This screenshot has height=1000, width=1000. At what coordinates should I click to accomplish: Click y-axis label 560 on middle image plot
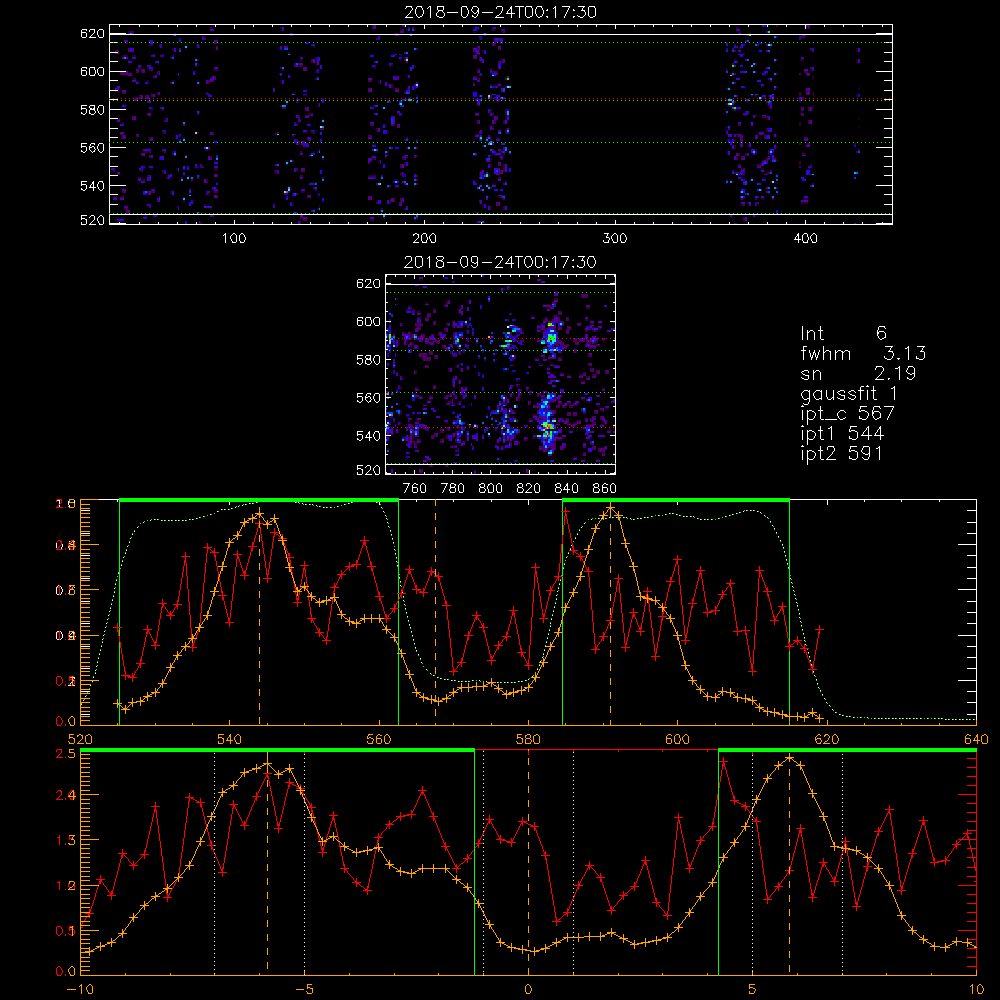[369, 397]
